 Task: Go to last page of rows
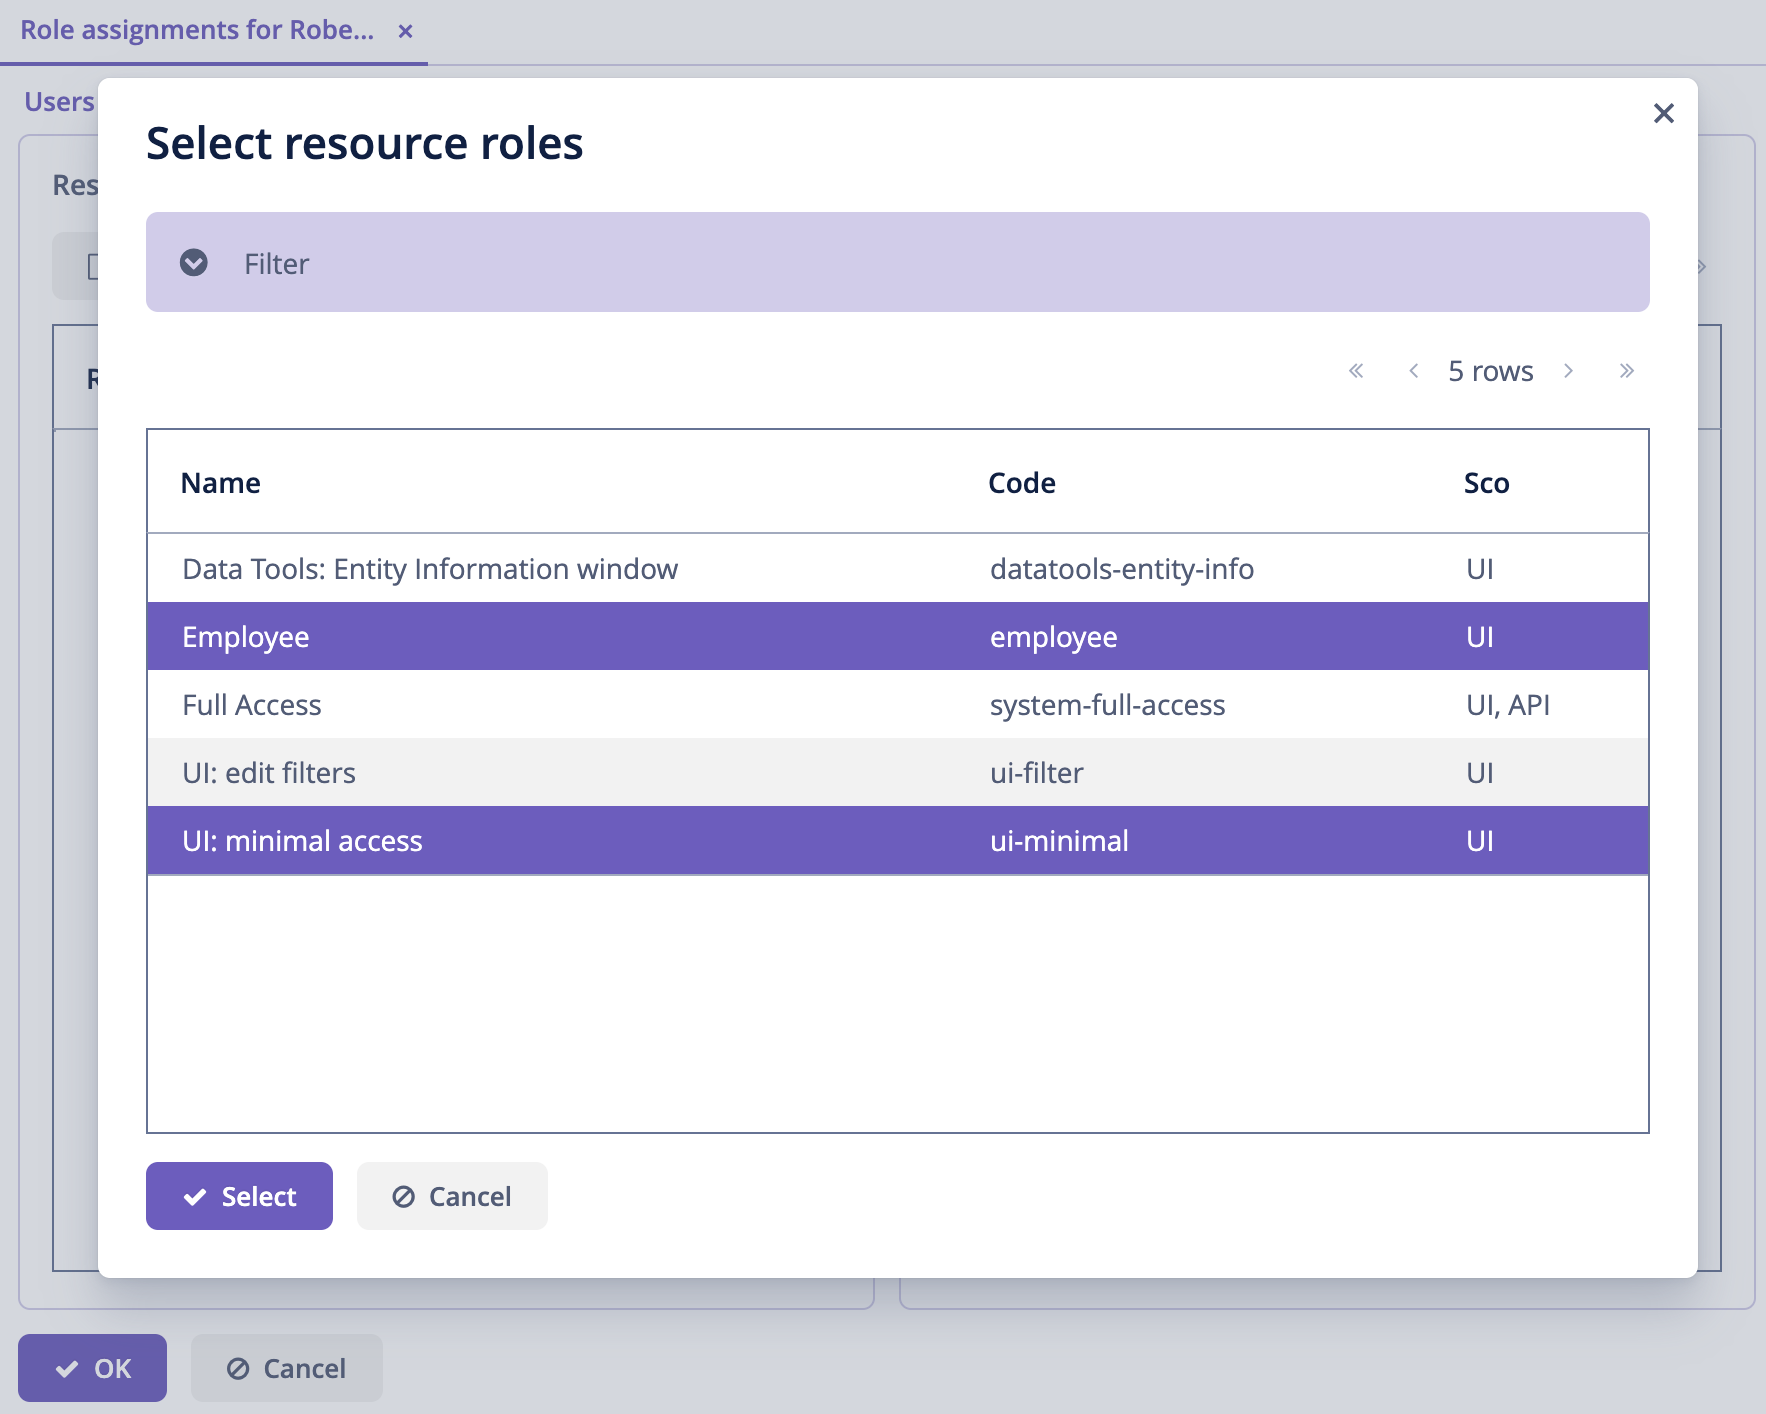(1626, 371)
